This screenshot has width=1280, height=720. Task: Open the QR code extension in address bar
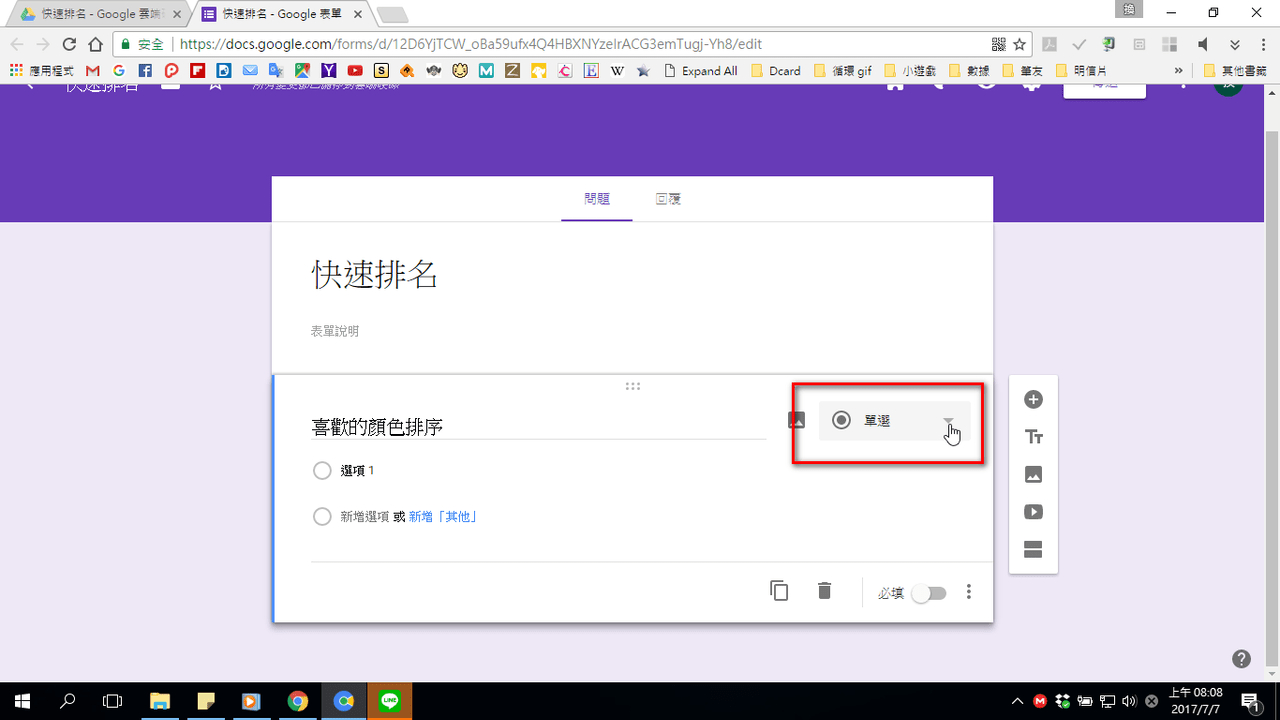click(x=998, y=44)
